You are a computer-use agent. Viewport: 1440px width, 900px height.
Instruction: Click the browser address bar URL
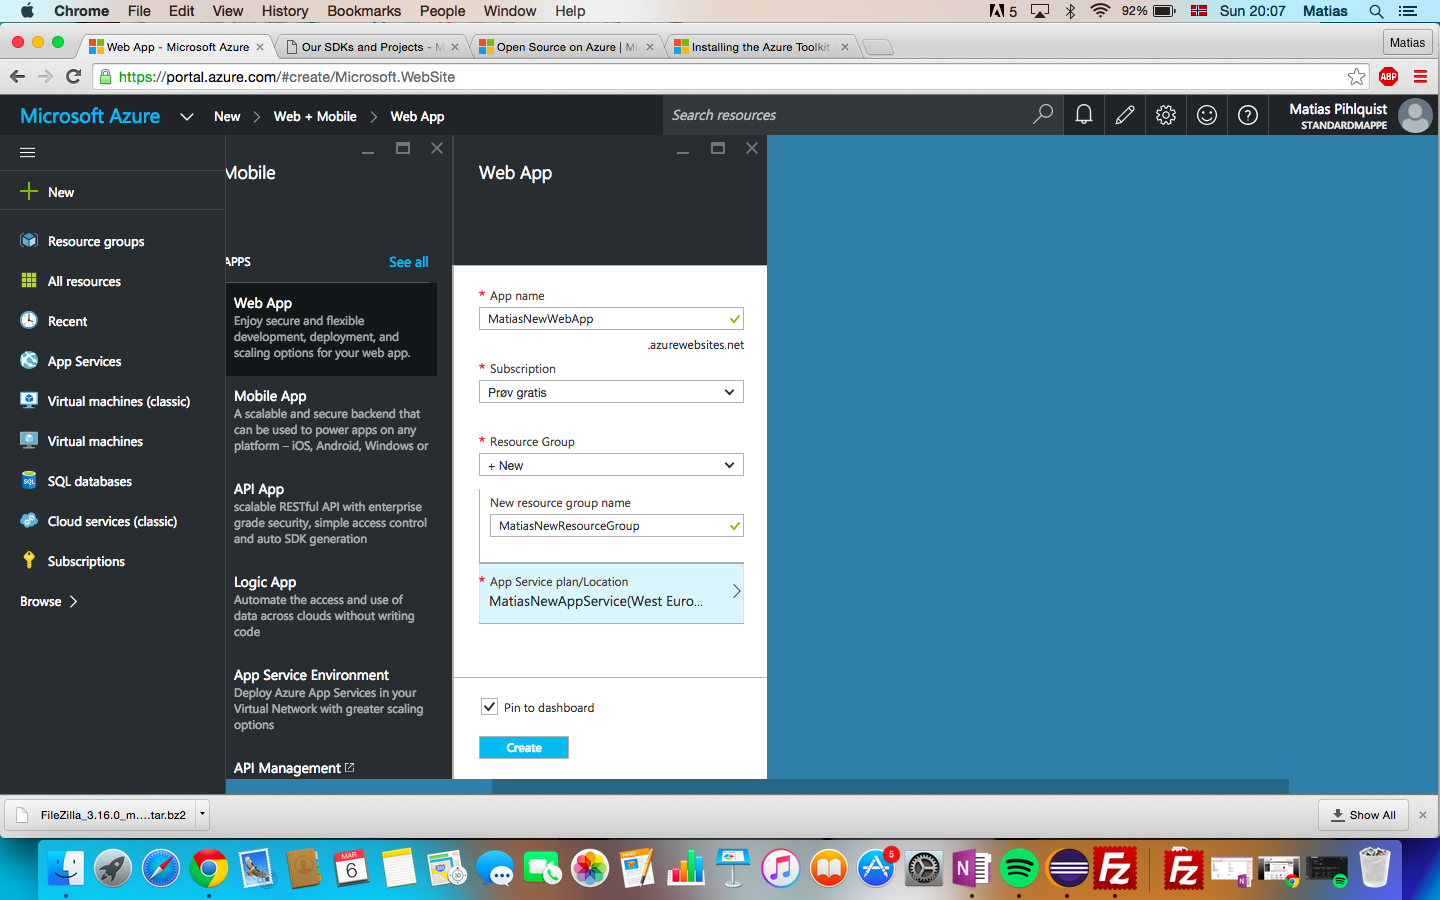pyautogui.click(x=286, y=77)
